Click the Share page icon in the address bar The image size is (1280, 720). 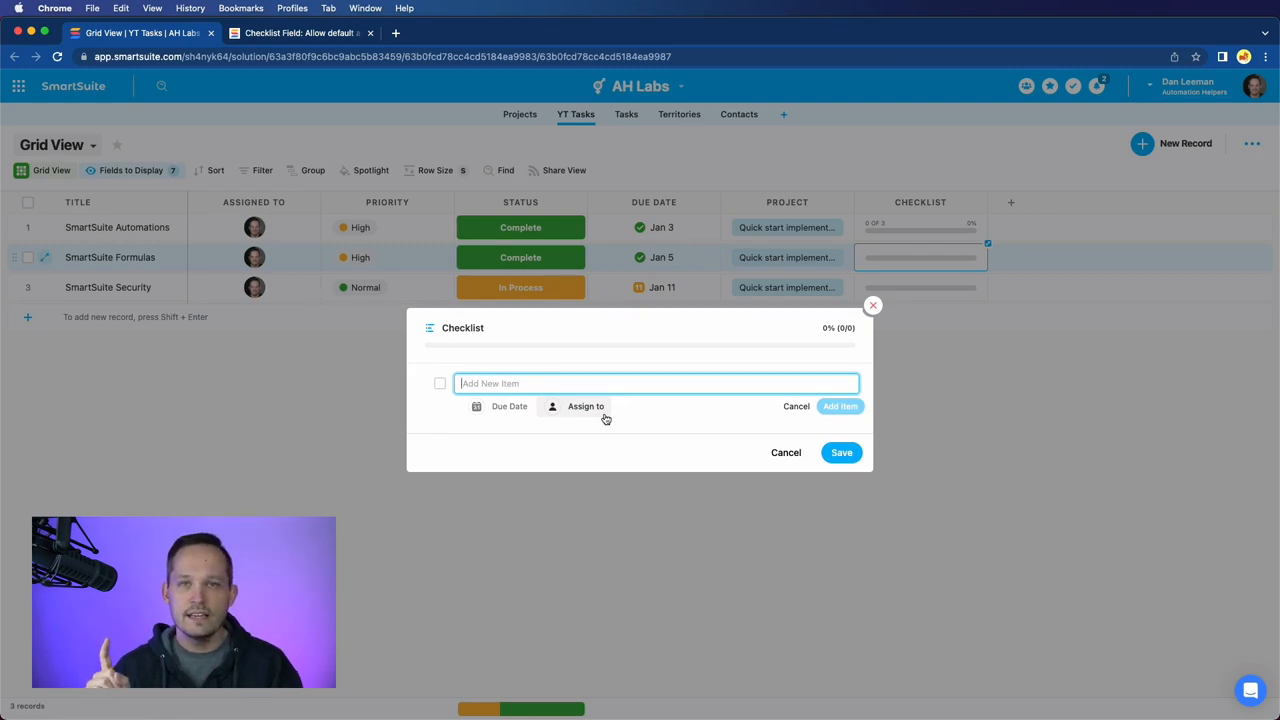pyautogui.click(x=1174, y=57)
